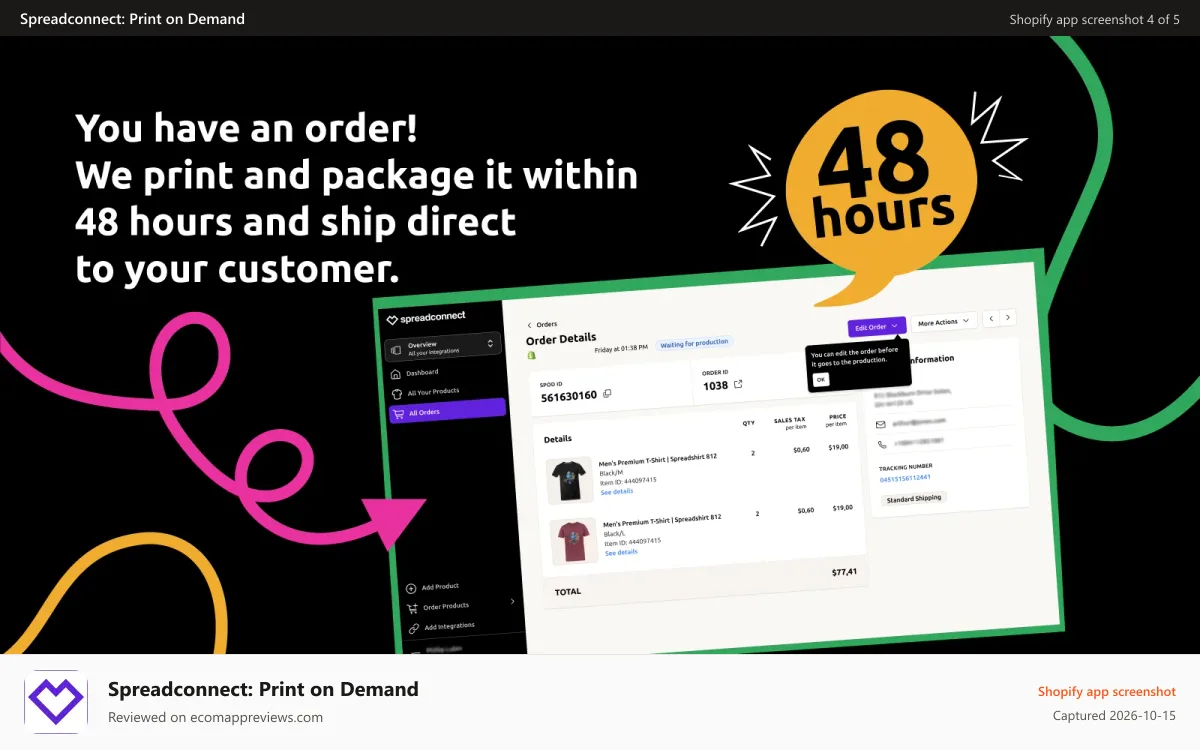This screenshot has width=1200, height=750.
Task: Open the Overview integrations selector
Action: 443,348
